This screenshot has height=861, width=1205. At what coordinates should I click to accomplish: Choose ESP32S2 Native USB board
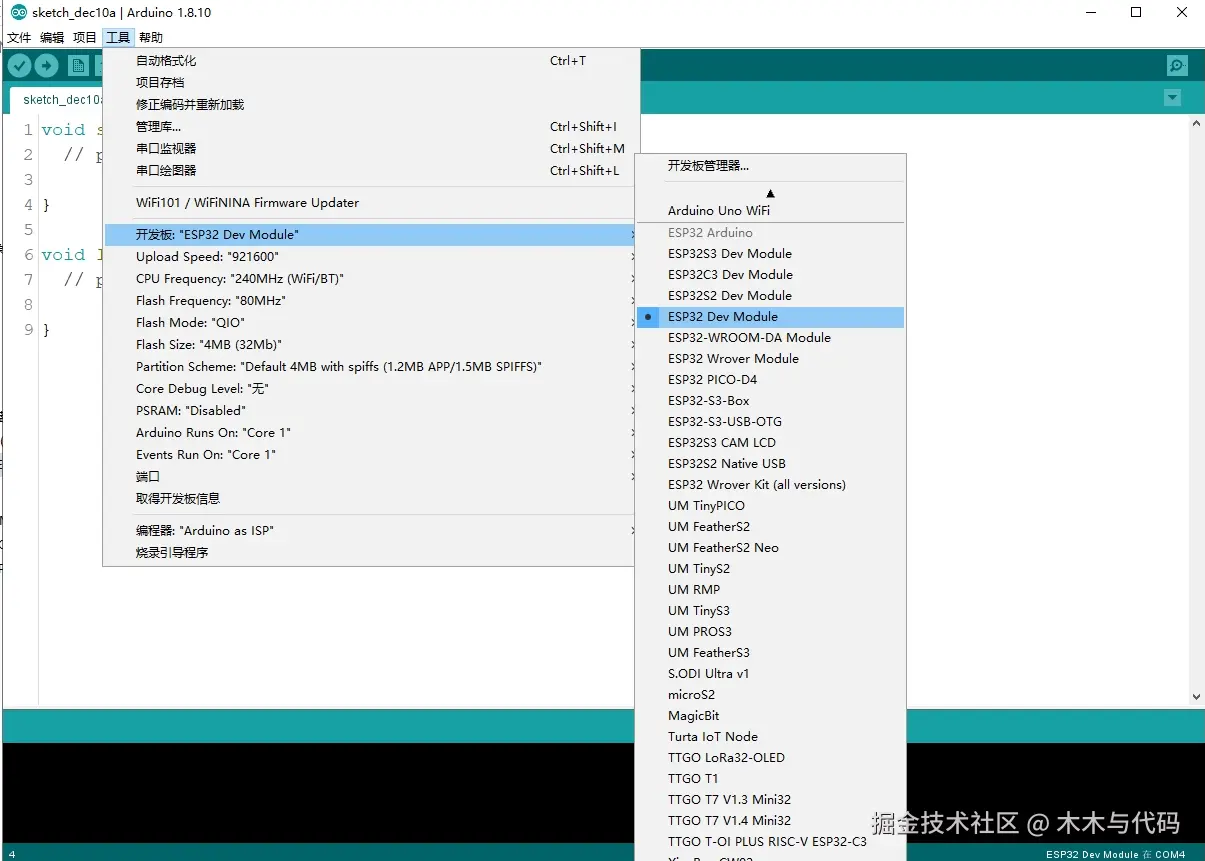pyautogui.click(x=770, y=464)
